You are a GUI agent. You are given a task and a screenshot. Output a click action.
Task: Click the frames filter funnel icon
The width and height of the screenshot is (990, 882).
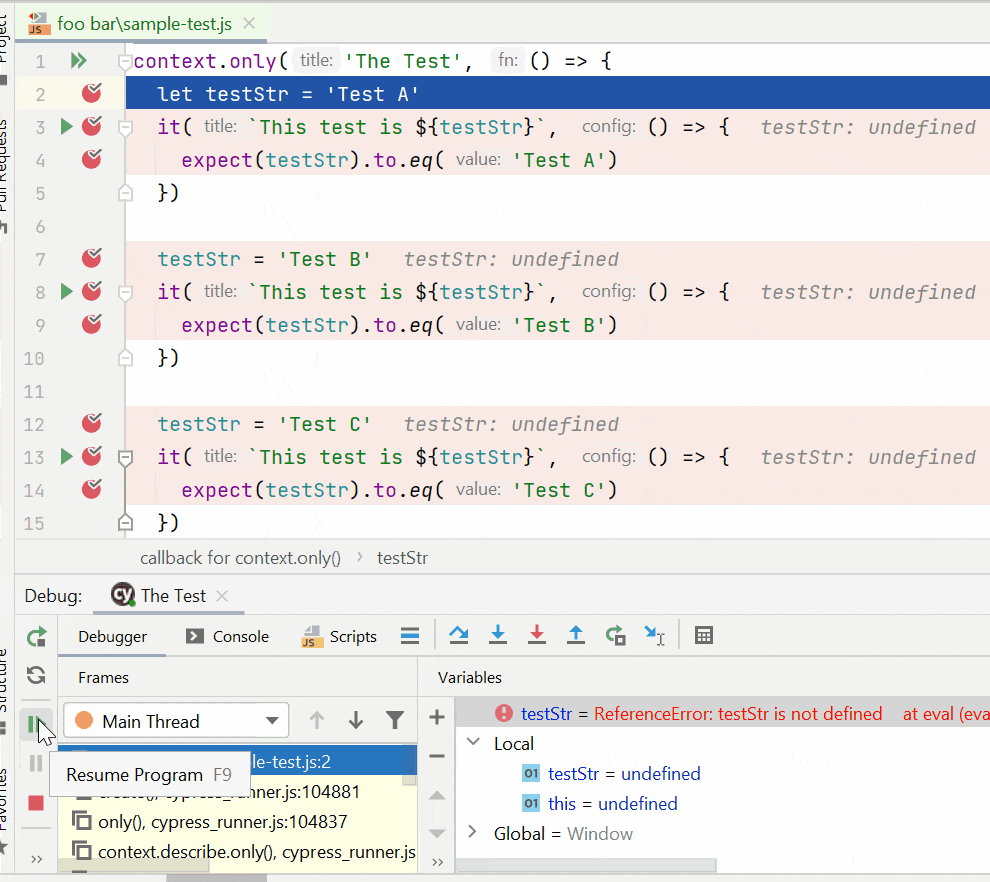point(395,720)
